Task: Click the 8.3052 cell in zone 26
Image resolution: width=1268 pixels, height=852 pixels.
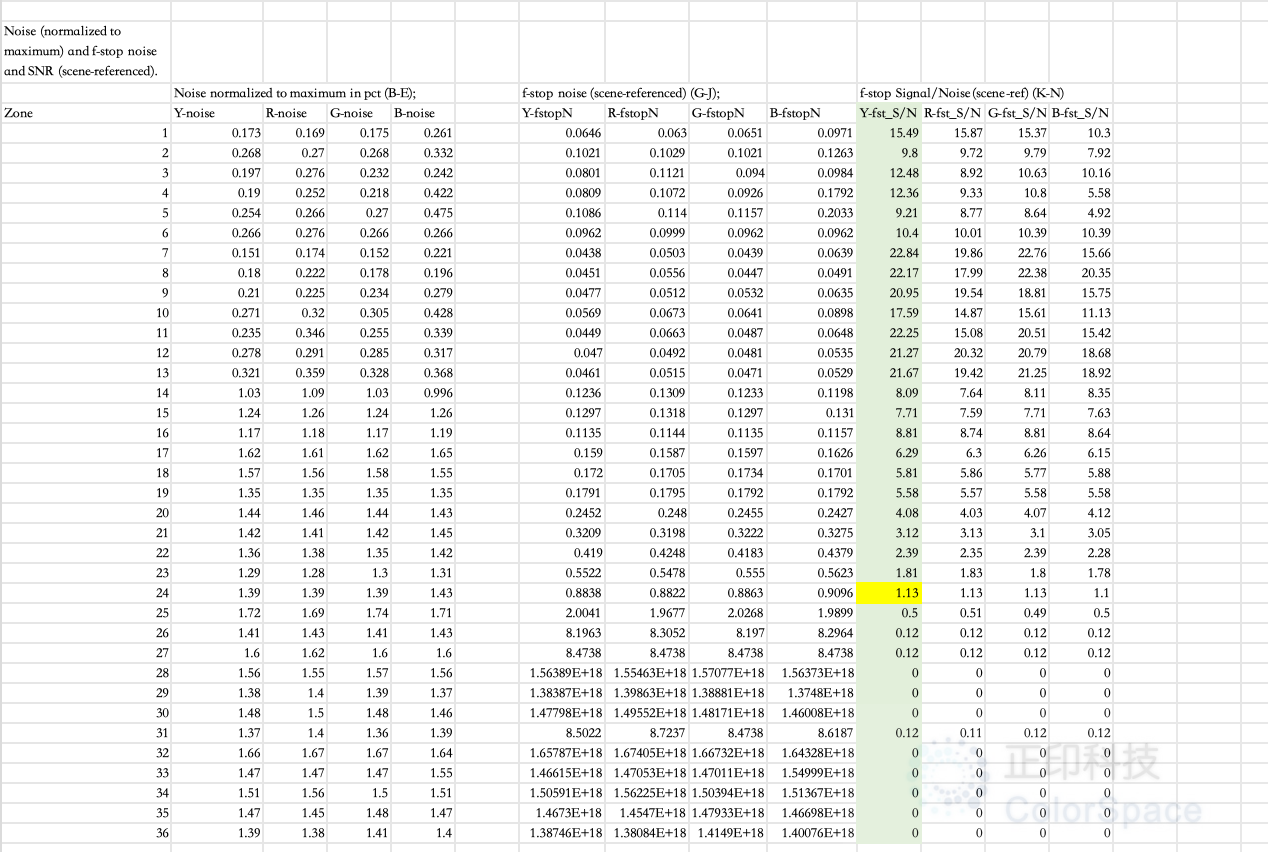Action: pyautogui.click(x=647, y=633)
